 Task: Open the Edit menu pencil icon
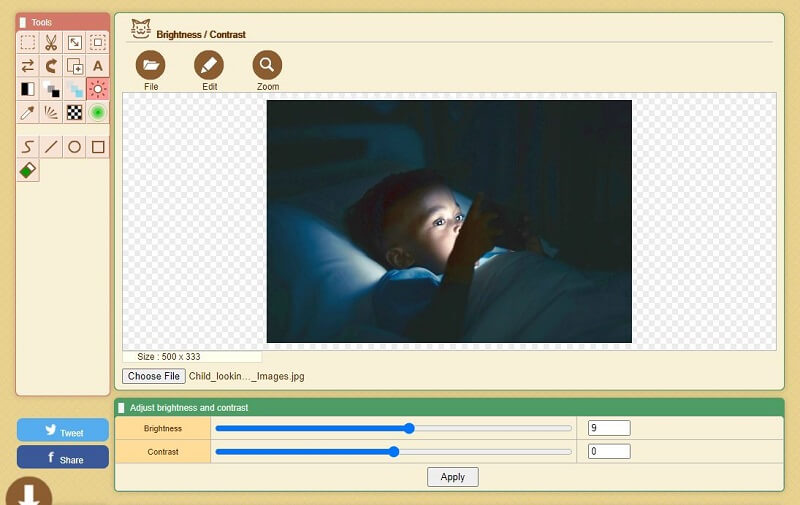209,65
